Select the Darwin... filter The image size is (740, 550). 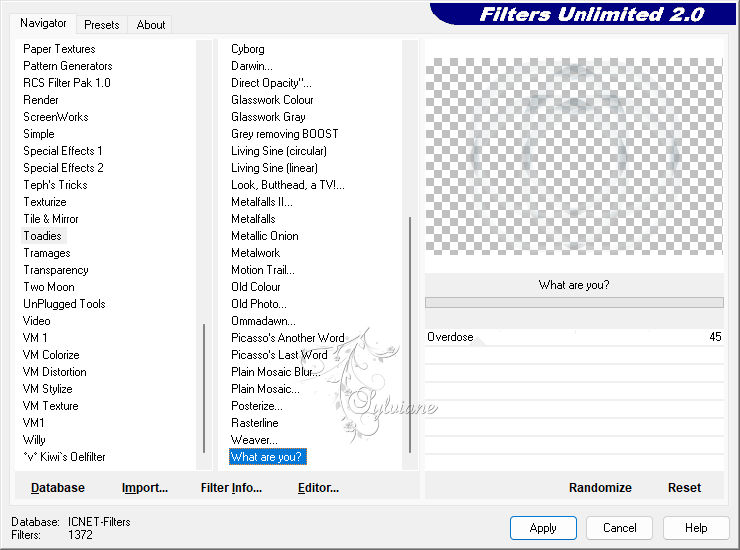pyautogui.click(x=252, y=66)
